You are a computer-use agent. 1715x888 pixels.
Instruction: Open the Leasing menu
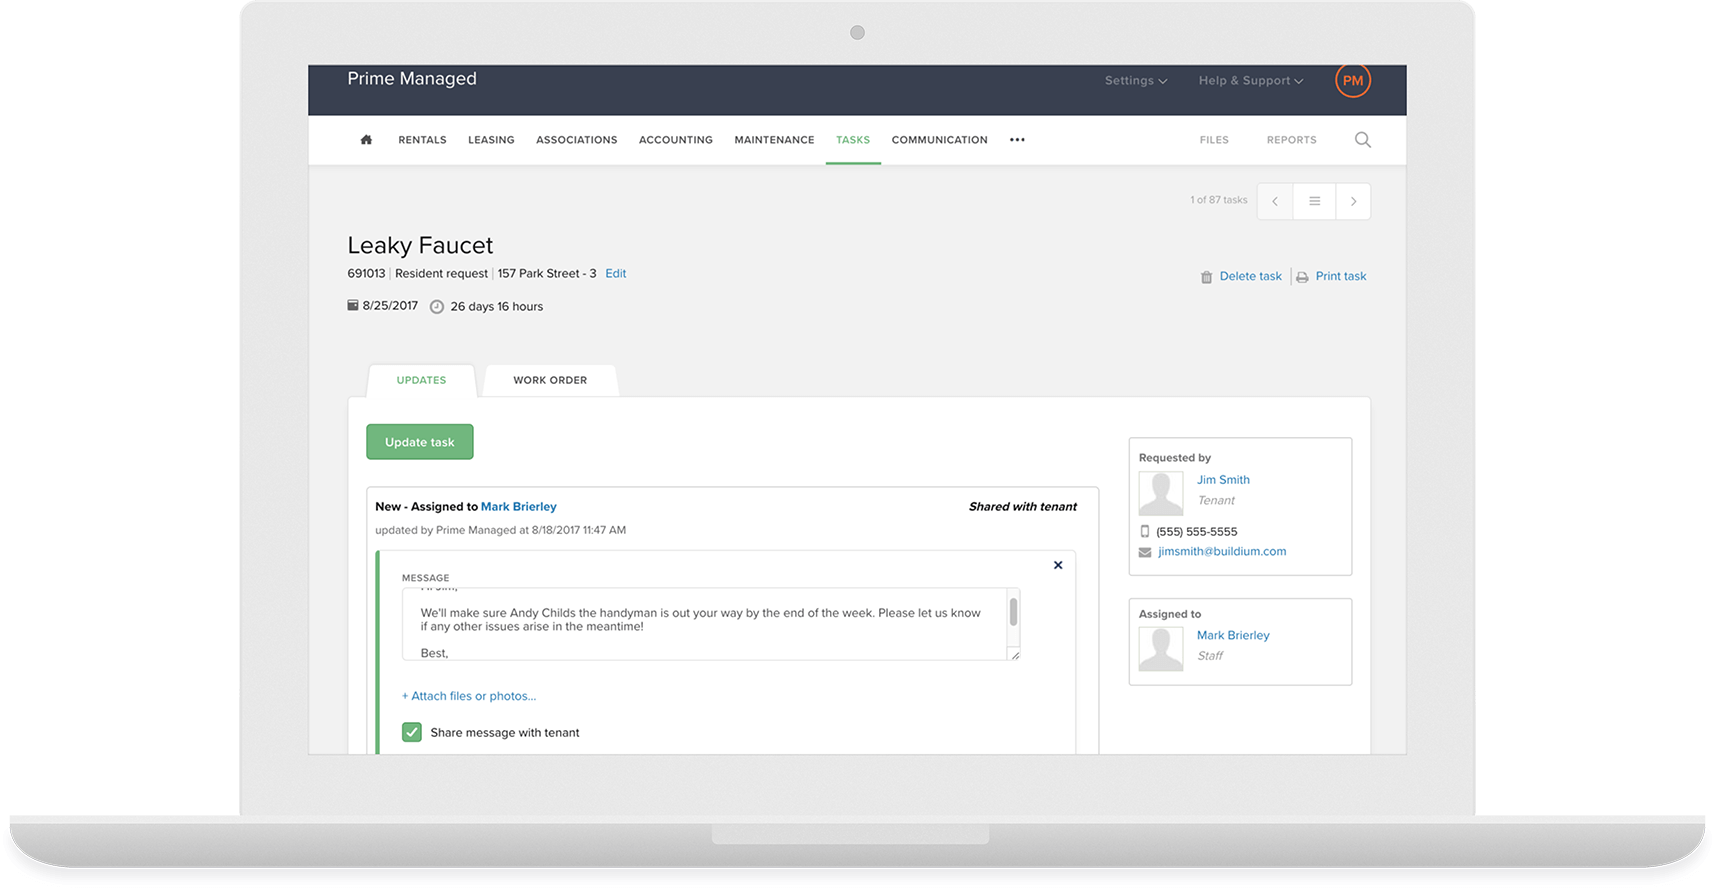click(x=491, y=140)
